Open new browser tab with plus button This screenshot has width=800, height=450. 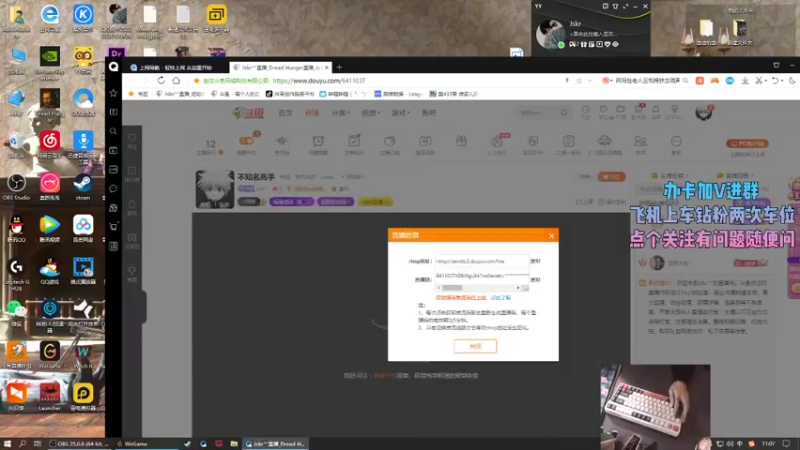(339, 67)
